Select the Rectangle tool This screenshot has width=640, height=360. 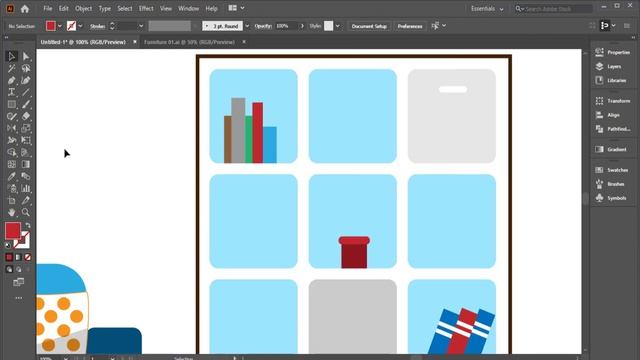[x=11, y=104]
